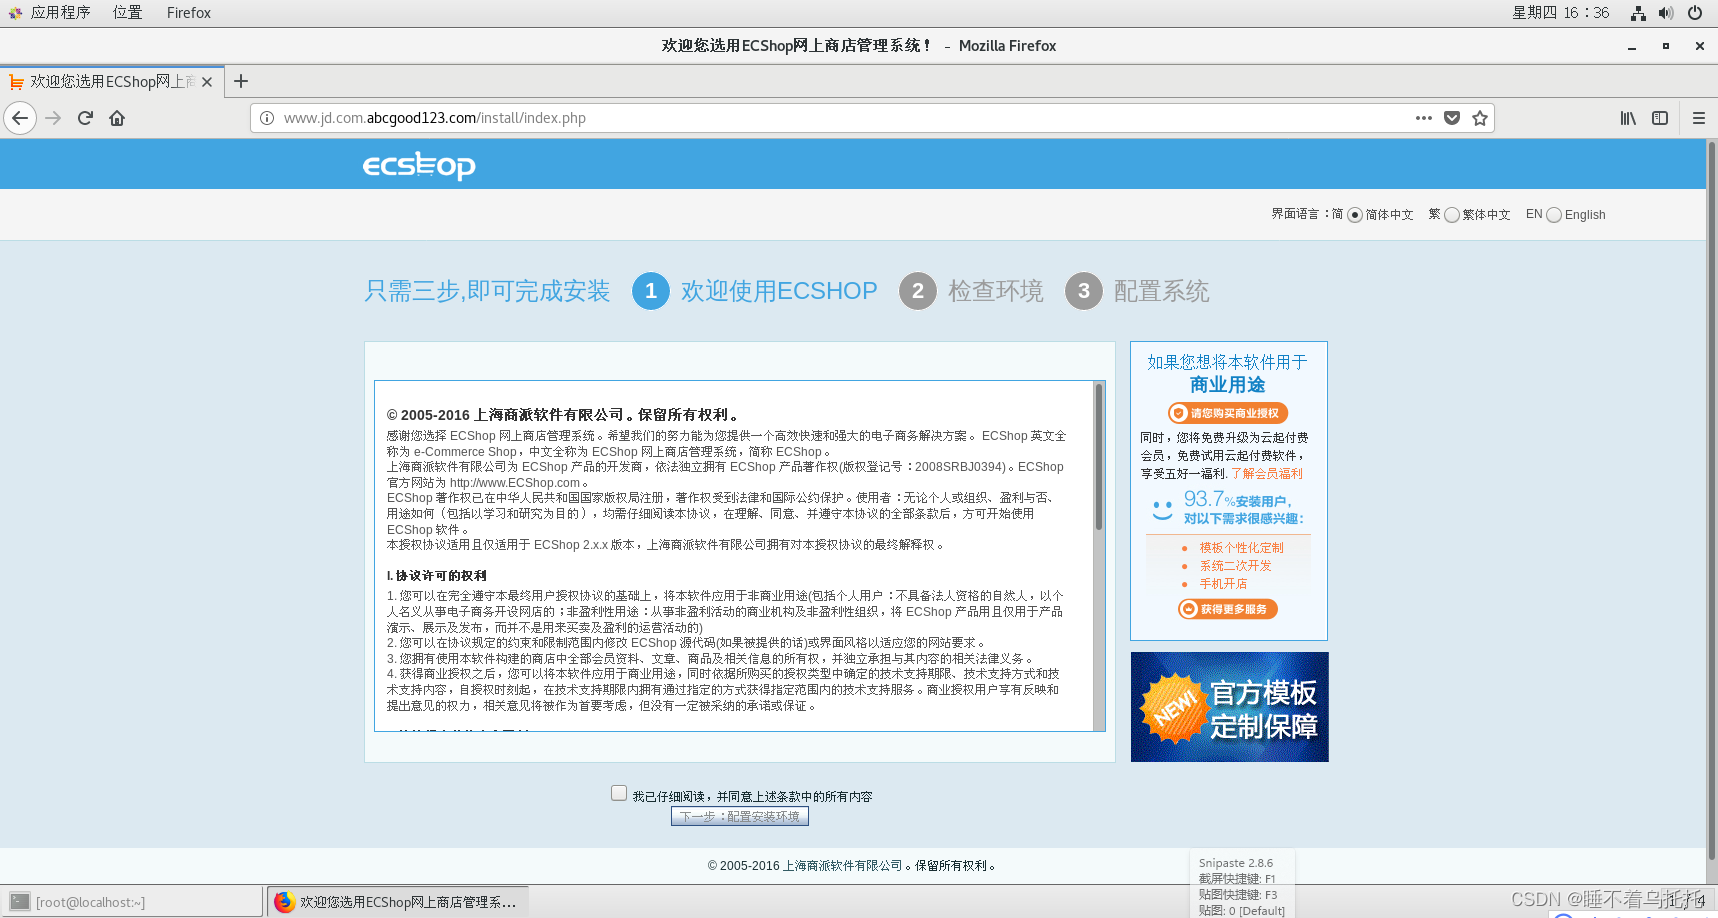Show site information icon in address bar
1718x918 pixels.
tap(267, 118)
